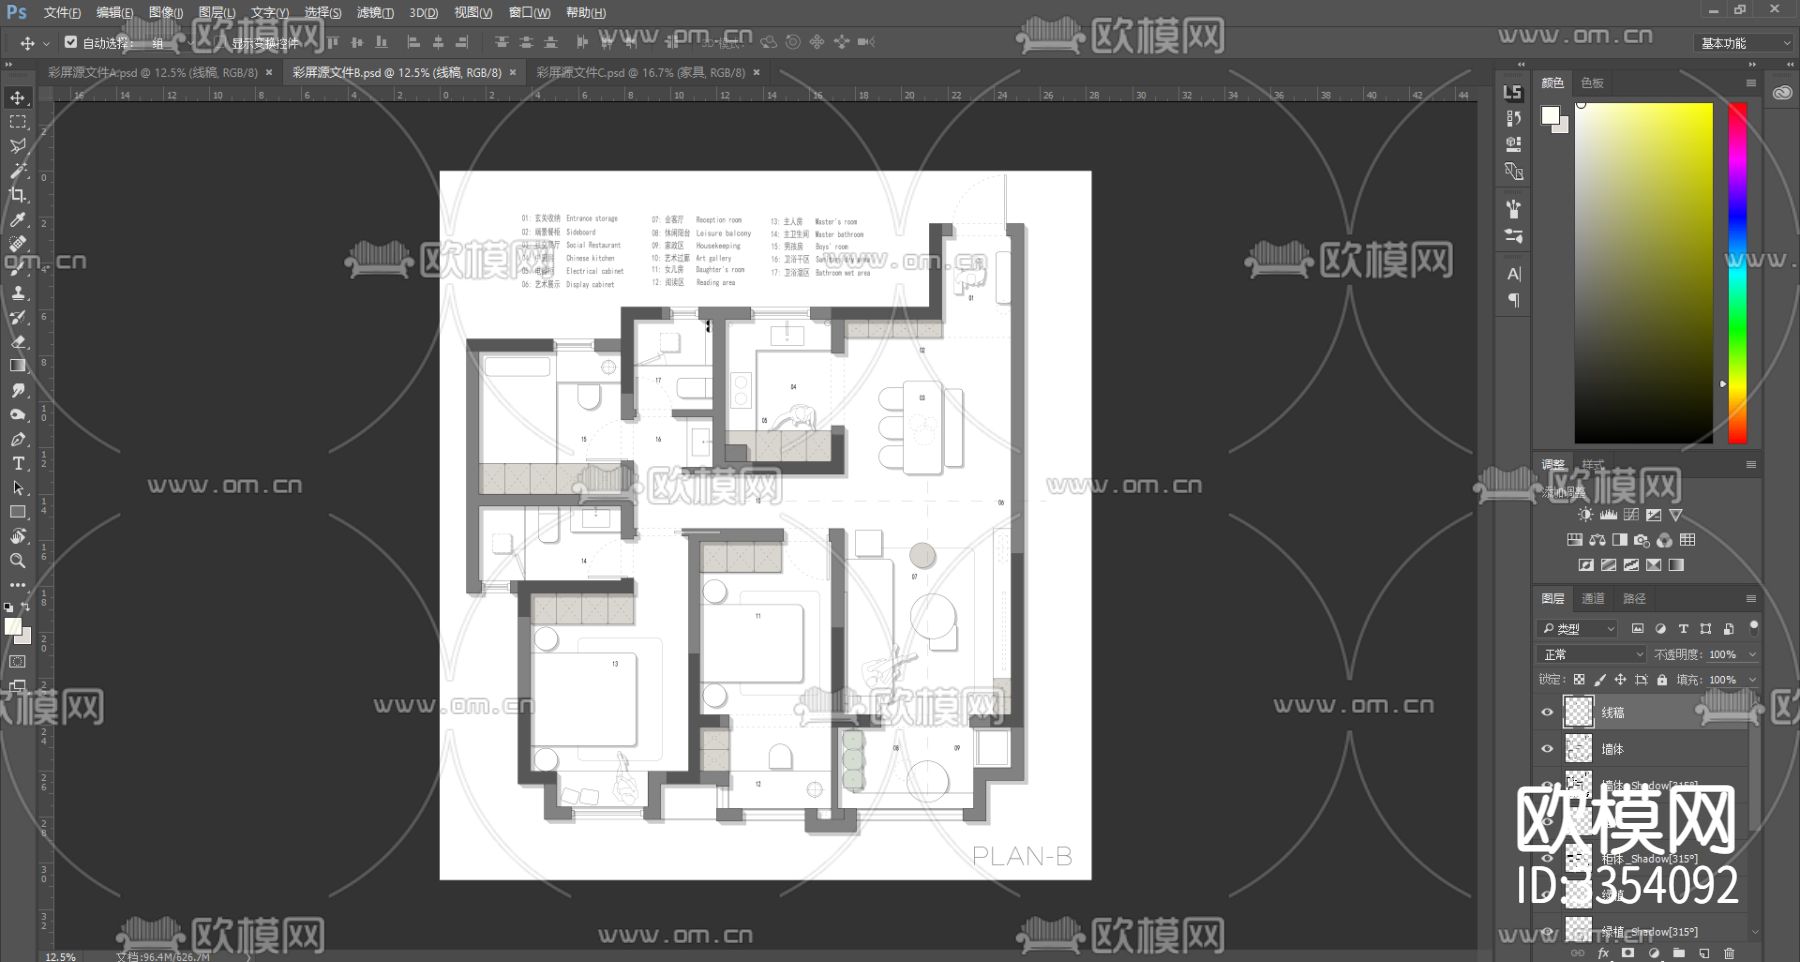Open the layer style fx menu
The height and width of the screenshot is (962, 1800).
click(x=1604, y=954)
